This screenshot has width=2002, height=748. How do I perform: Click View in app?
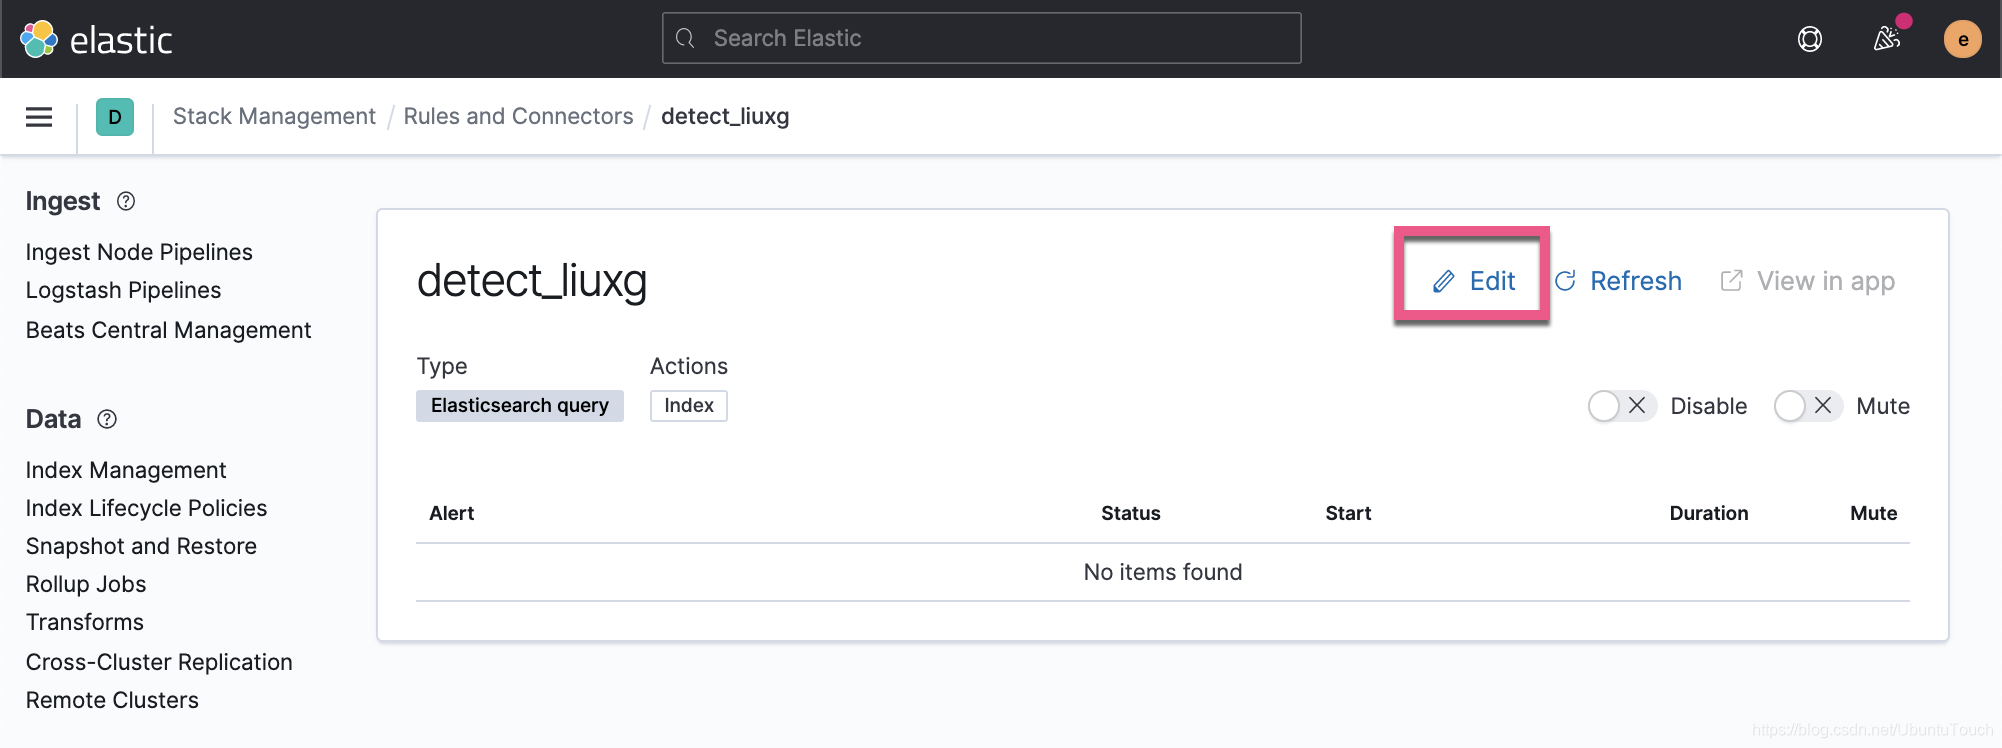(1808, 281)
